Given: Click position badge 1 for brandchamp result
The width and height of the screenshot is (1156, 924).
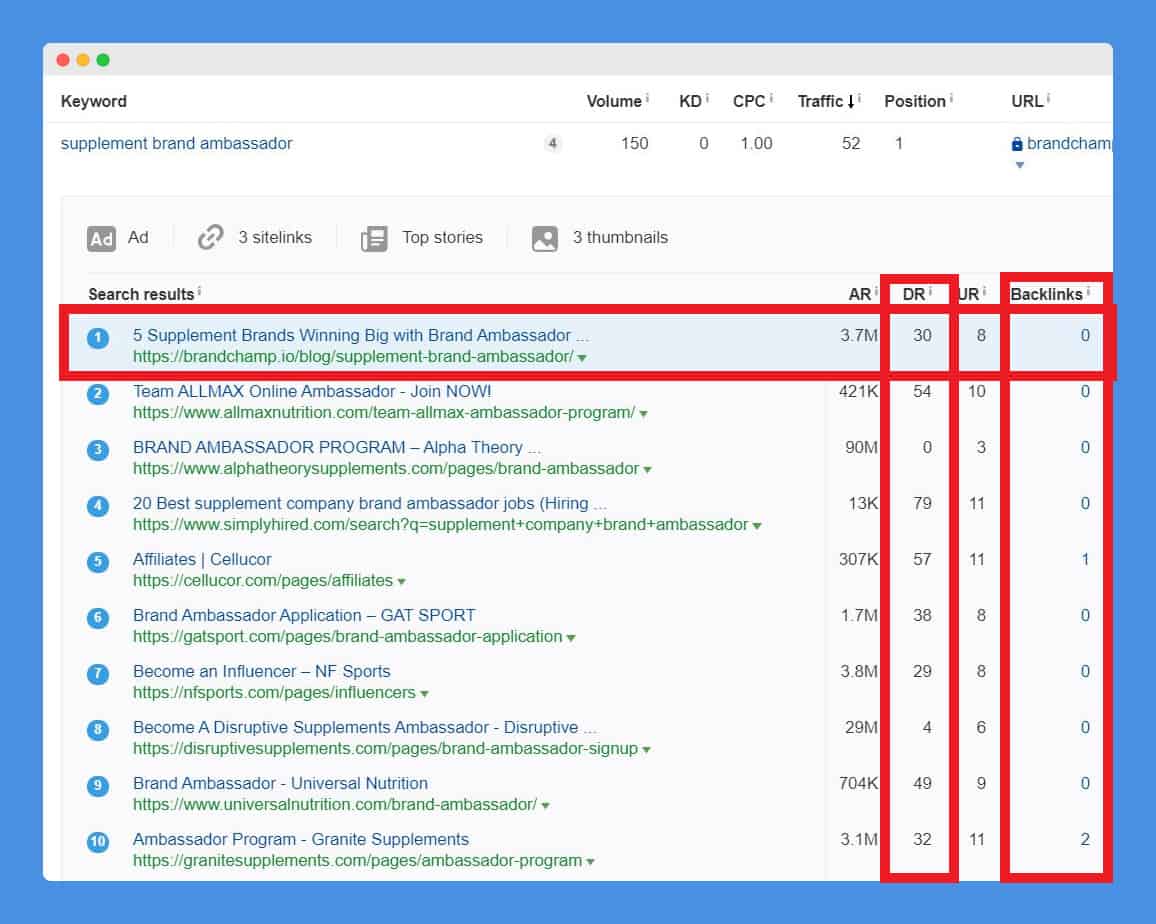Looking at the screenshot, I should (x=97, y=338).
